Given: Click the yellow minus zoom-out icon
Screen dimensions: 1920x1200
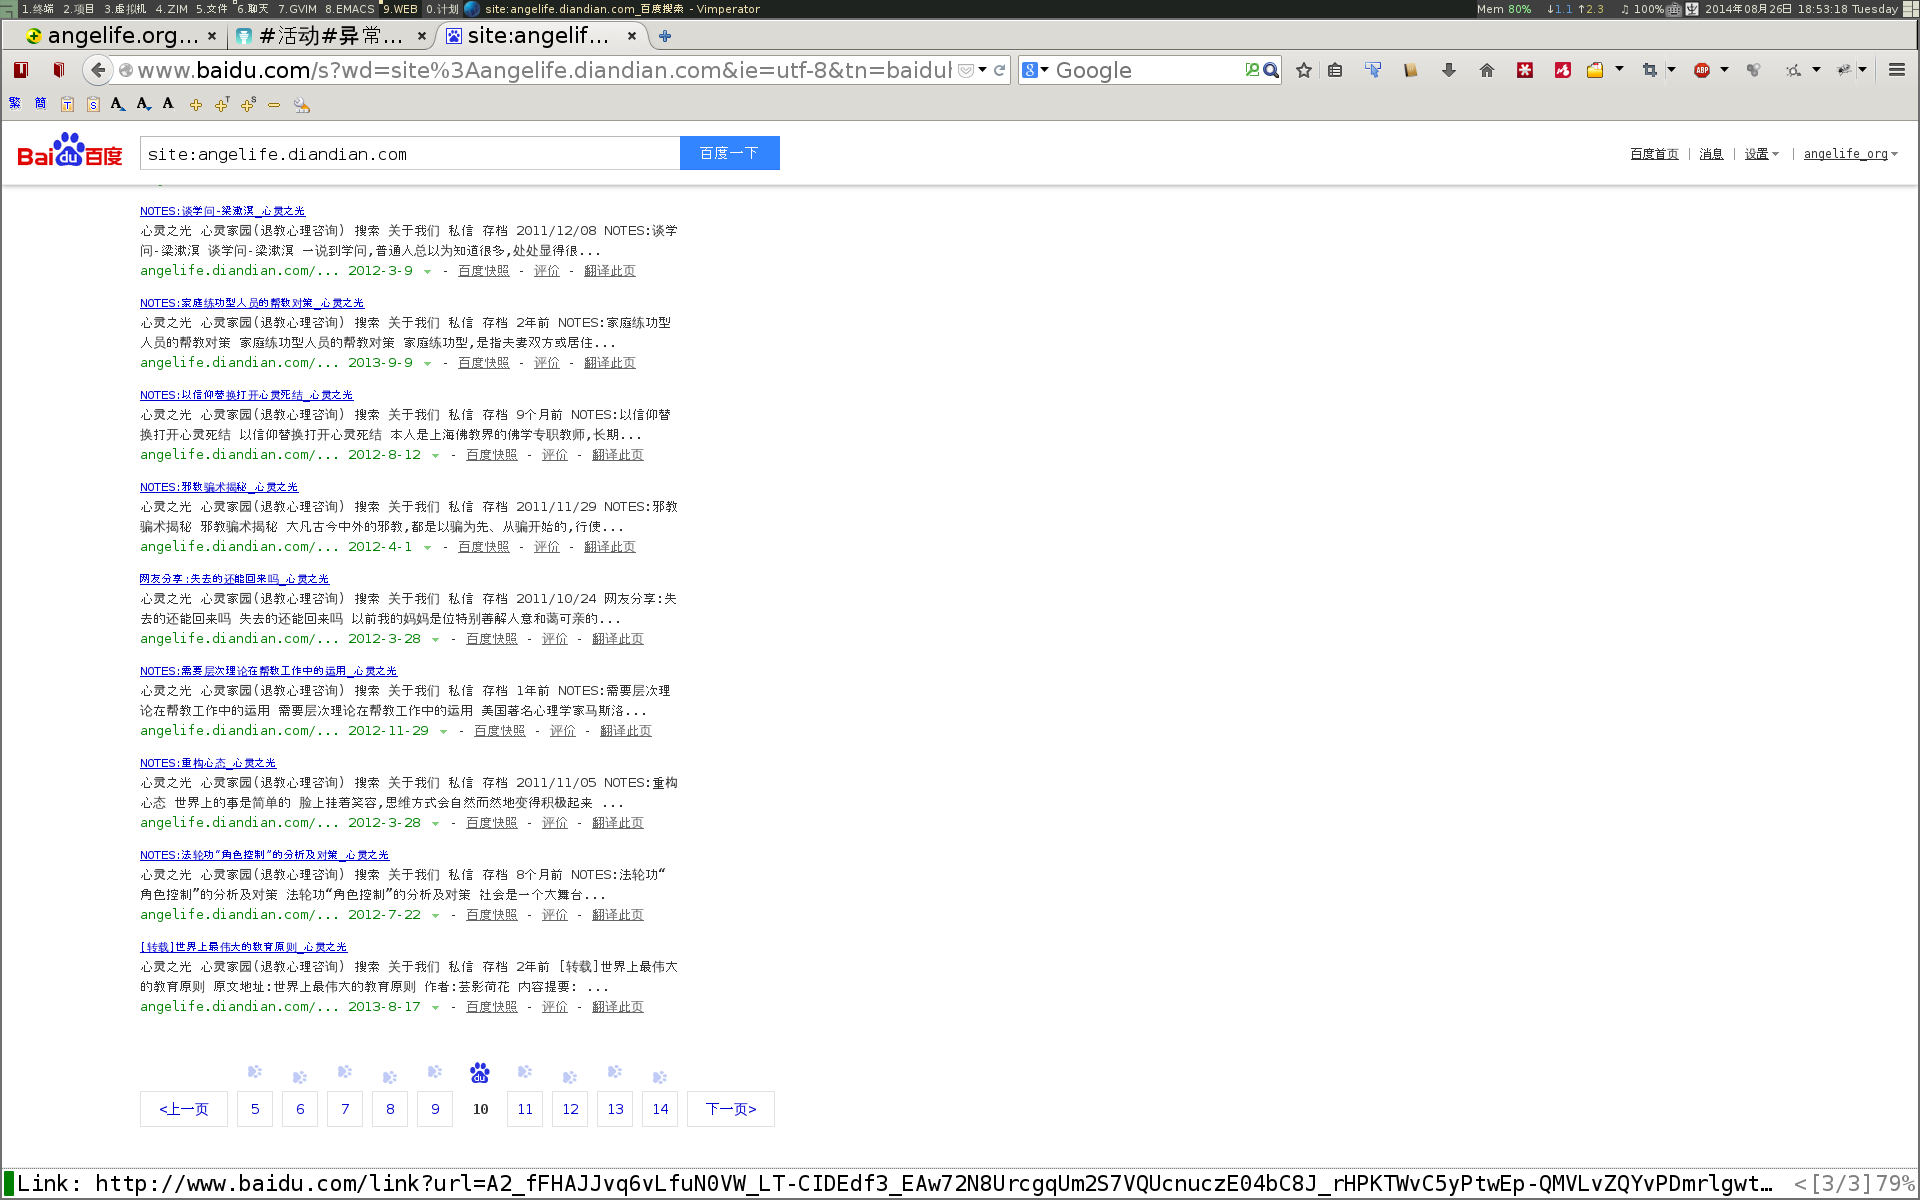Looking at the screenshot, I should coord(273,104).
